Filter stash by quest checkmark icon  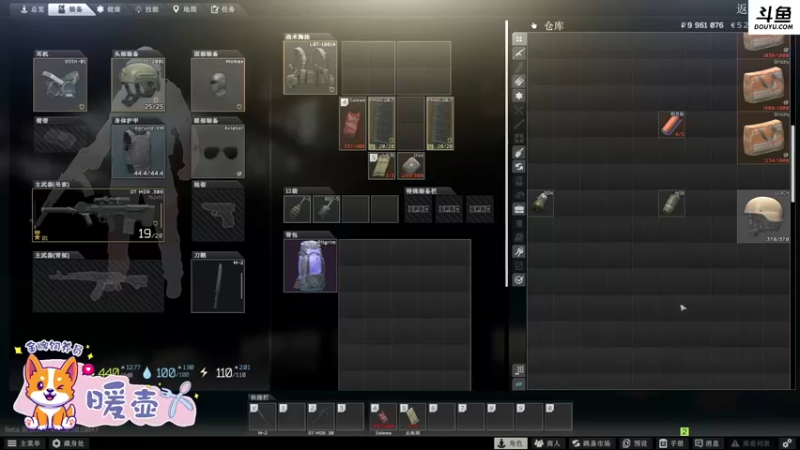coord(519,280)
